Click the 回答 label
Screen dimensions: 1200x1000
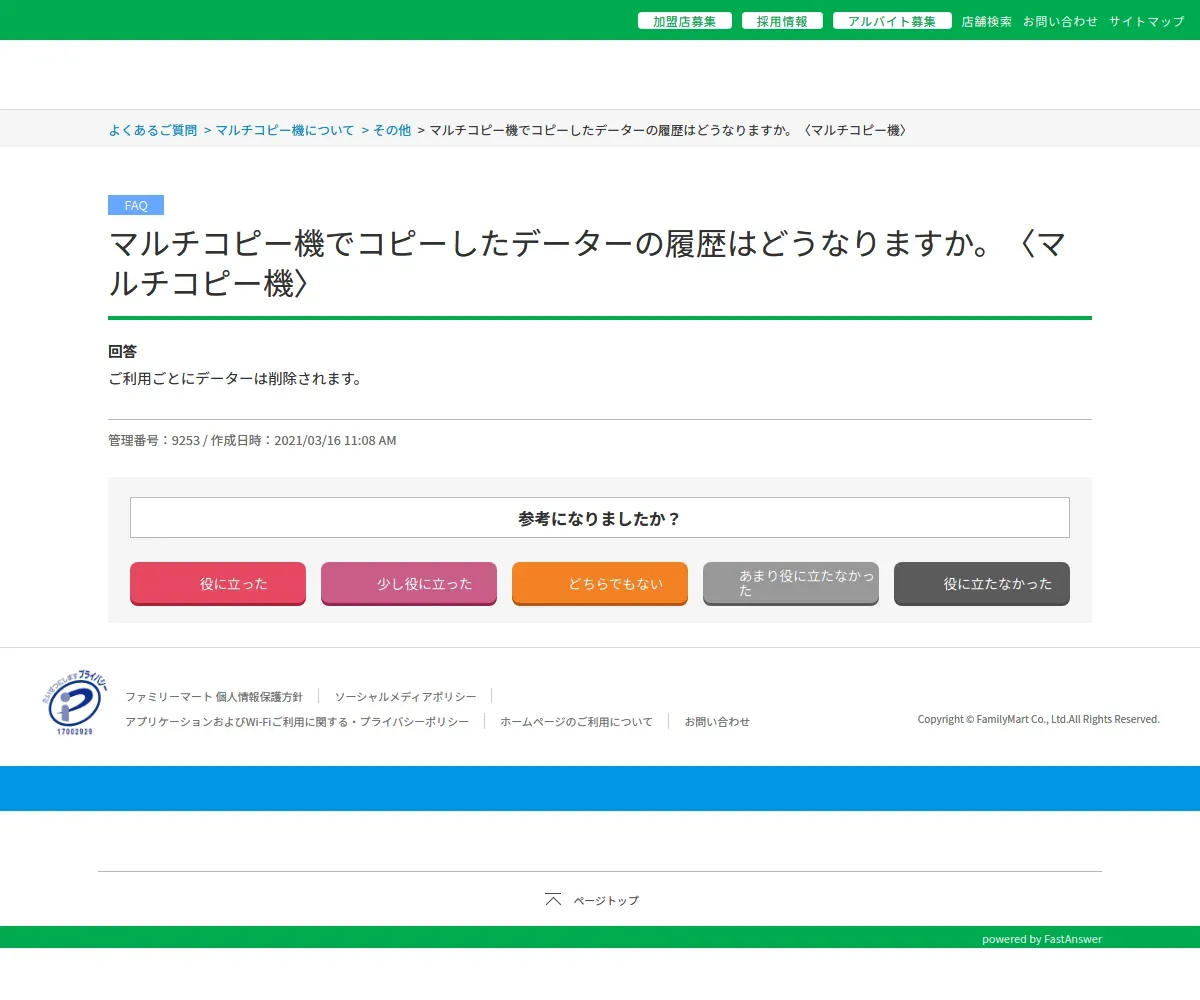pos(122,351)
